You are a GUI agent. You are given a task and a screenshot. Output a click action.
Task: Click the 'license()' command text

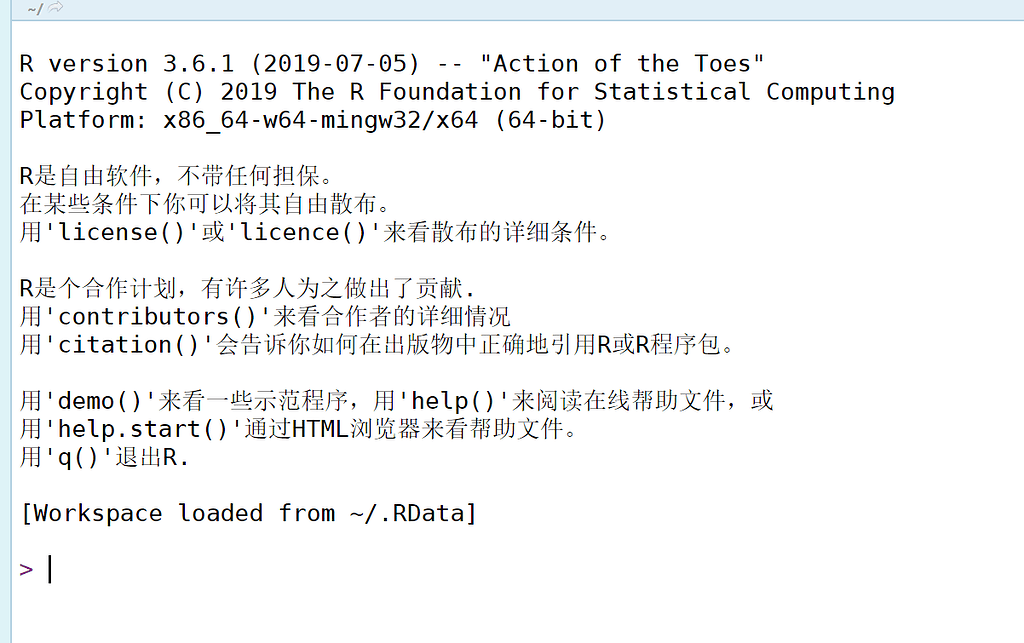(x=122, y=233)
